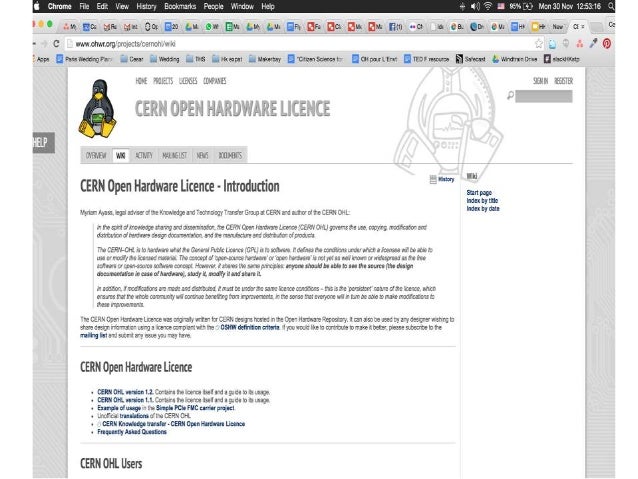Go forward with the browser forward arrow
The height and width of the screenshot is (479, 638).
(43, 44)
